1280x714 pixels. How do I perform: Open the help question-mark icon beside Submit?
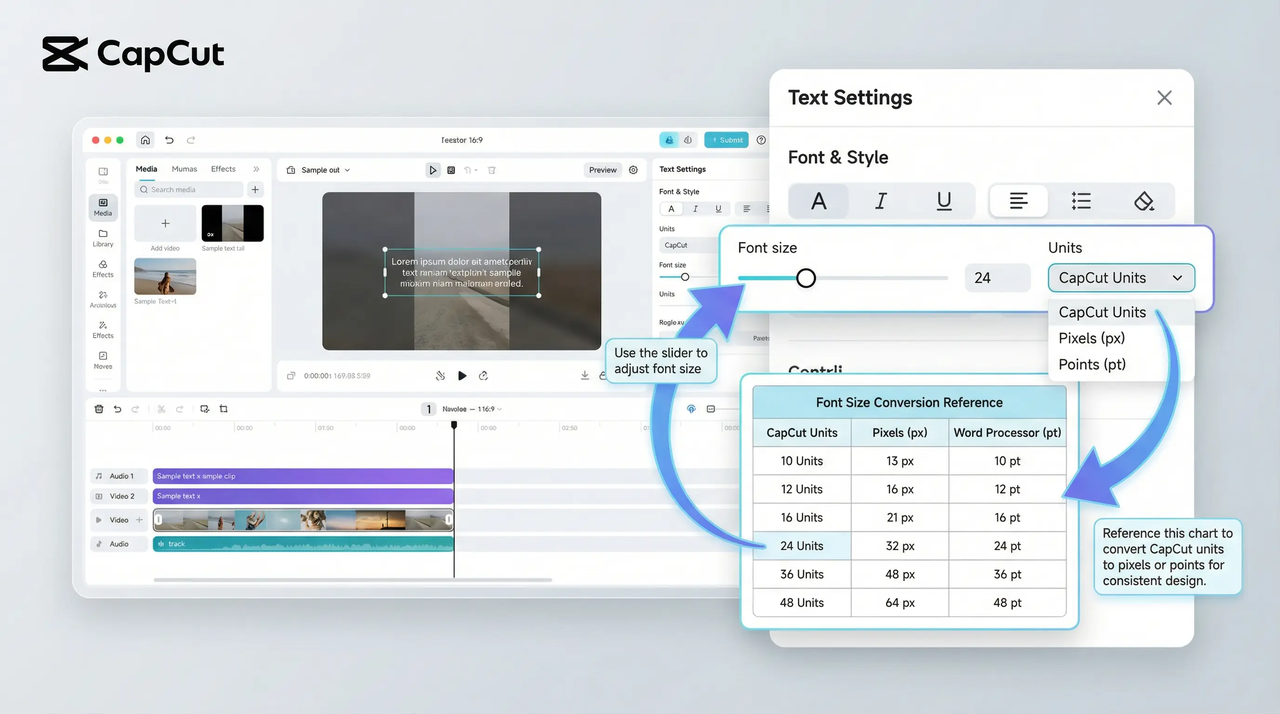point(761,140)
